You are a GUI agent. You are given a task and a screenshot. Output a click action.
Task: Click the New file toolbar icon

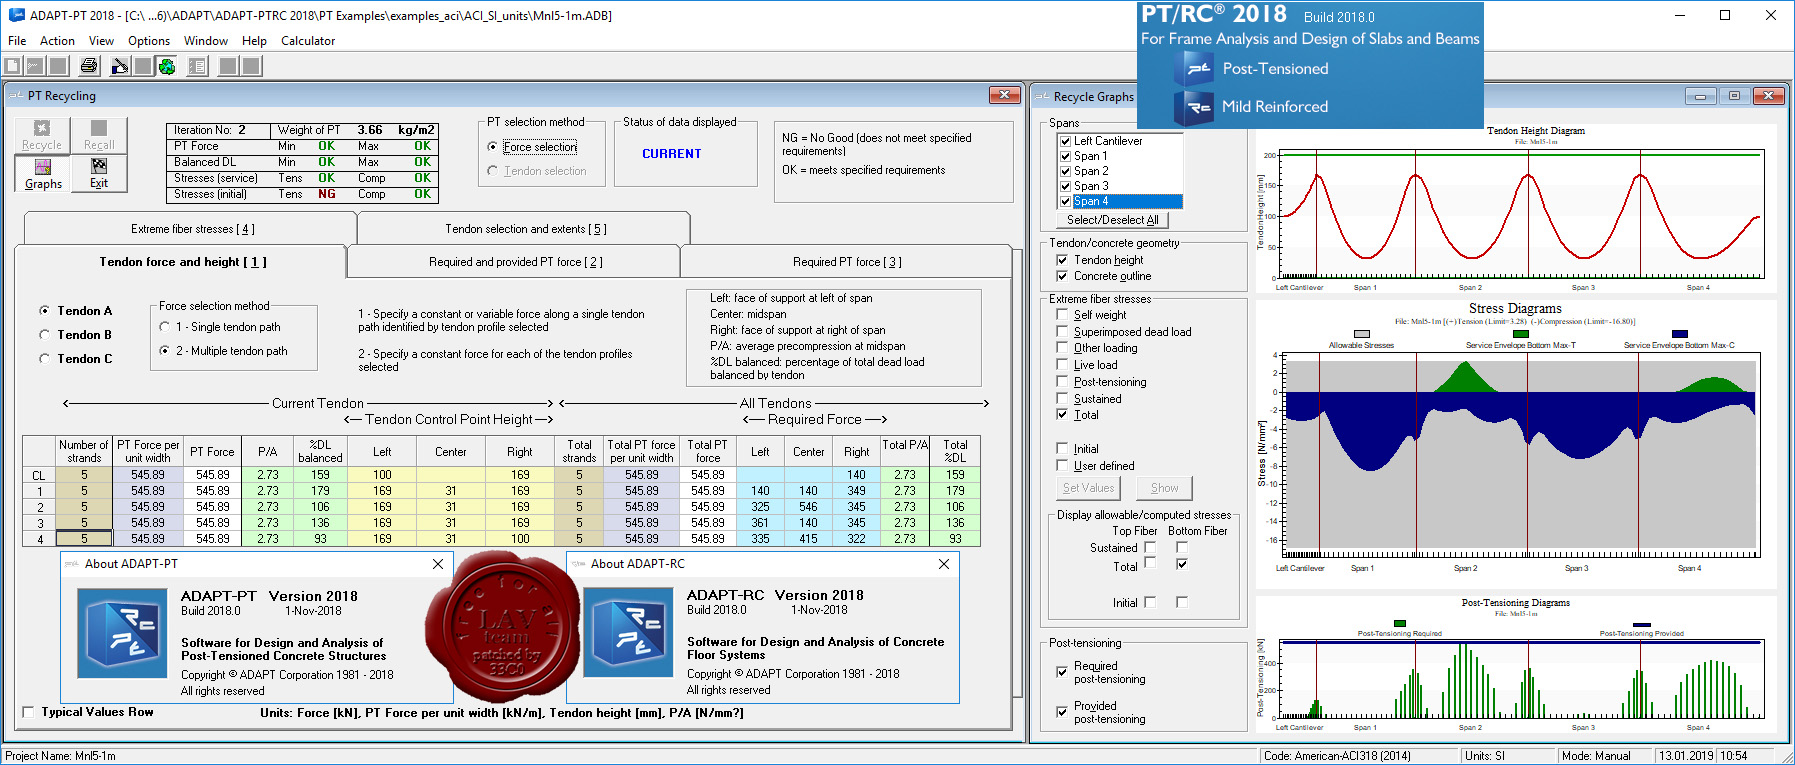[x=13, y=66]
